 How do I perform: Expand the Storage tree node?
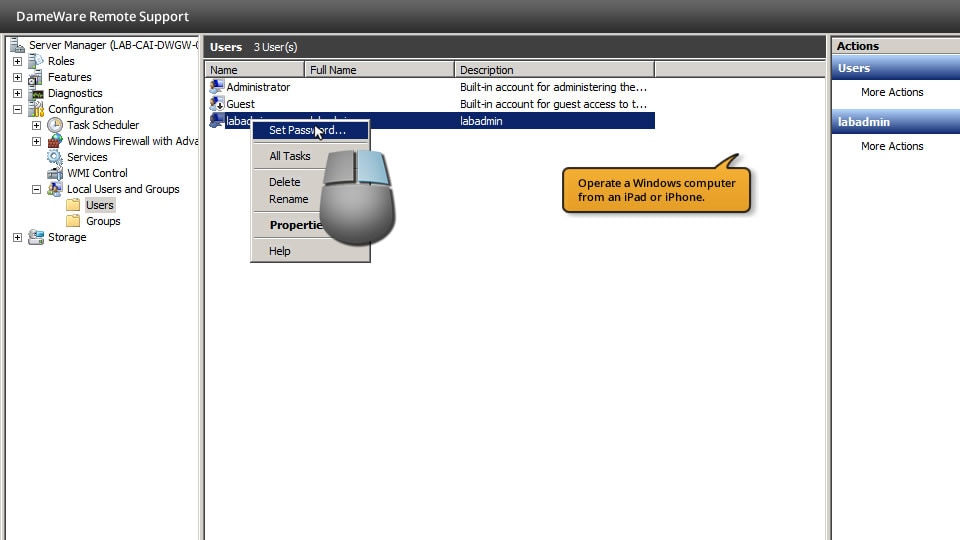[x=17, y=237]
